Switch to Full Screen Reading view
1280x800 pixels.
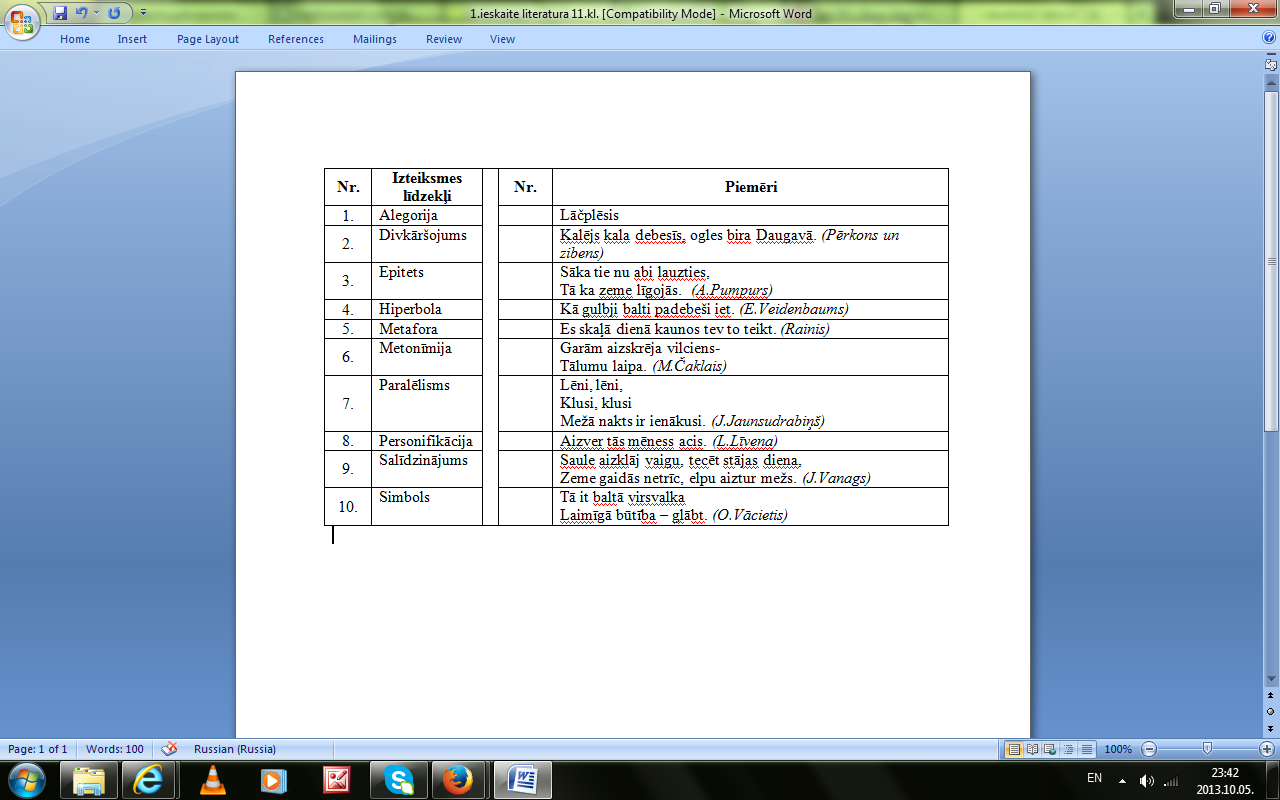[x=1033, y=749]
